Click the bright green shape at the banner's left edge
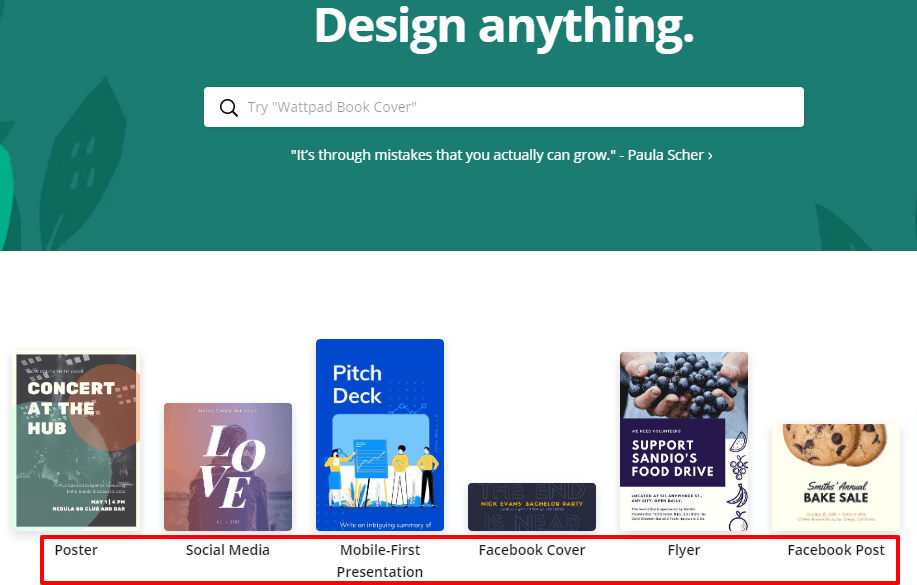The image size is (917, 585). pos(6,190)
